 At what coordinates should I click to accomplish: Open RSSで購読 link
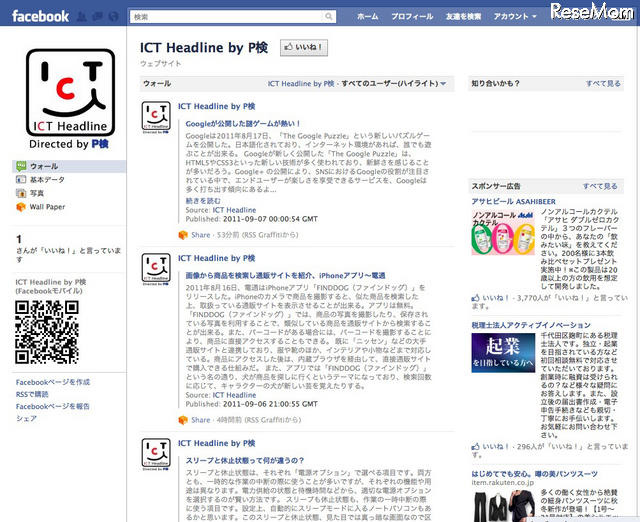click(32, 394)
